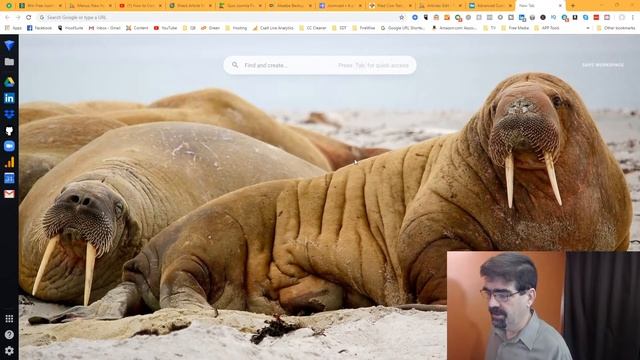The image size is (640, 360).
Task: Open Google Analytics sidebar shortcut
Action: tap(9, 162)
